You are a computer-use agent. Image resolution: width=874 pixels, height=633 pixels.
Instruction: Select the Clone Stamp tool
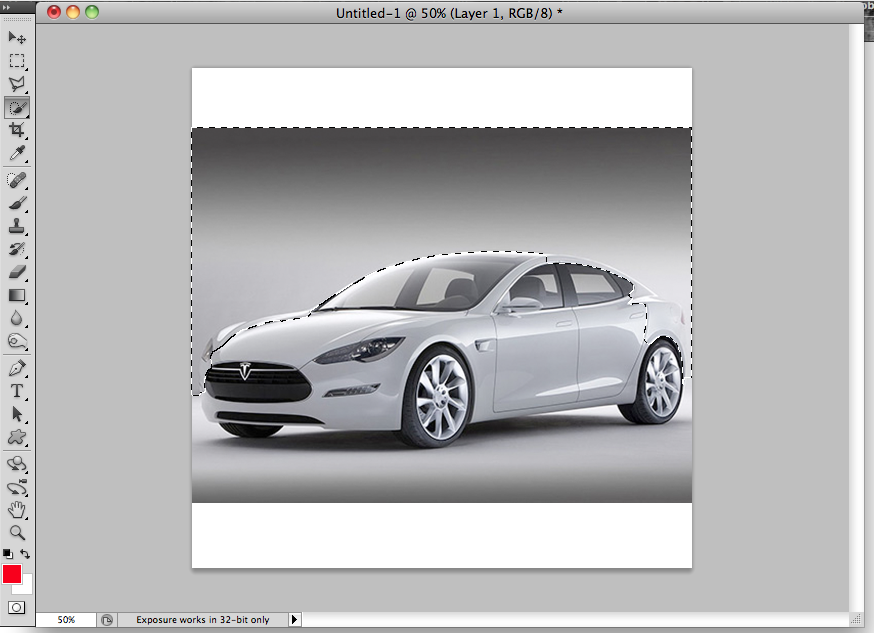click(17, 226)
